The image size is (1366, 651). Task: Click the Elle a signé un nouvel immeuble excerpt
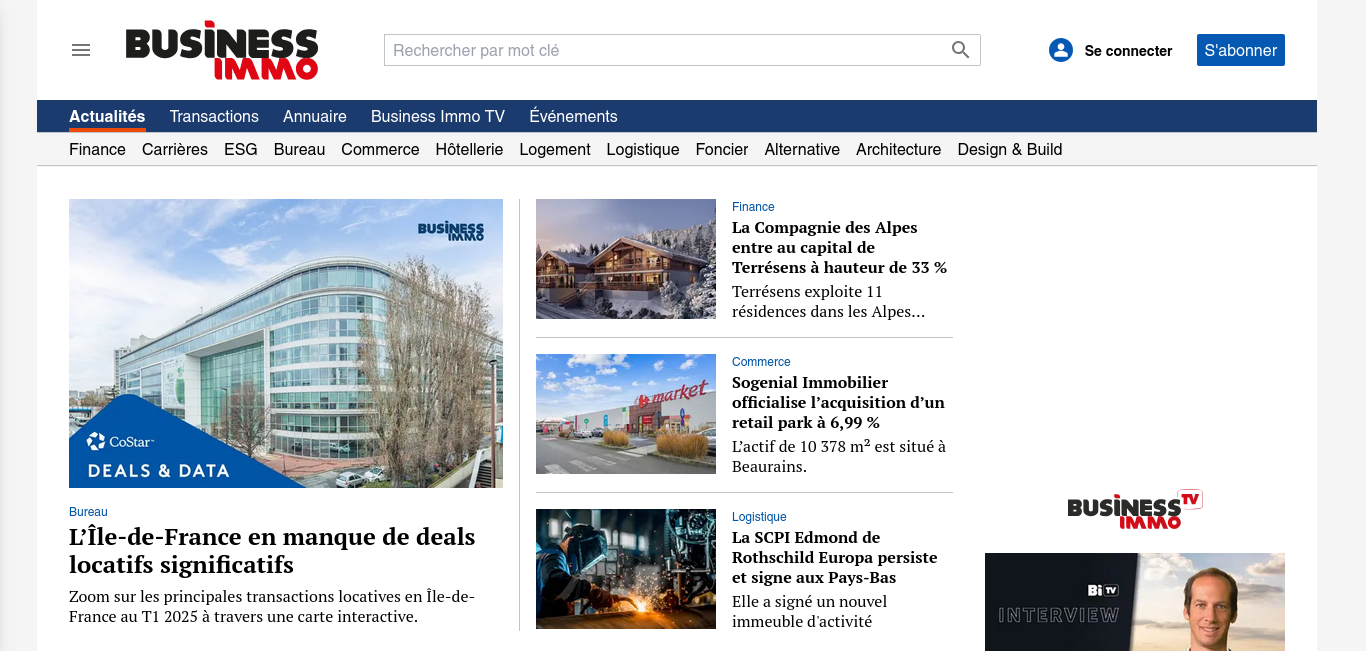tap(810, 612)
